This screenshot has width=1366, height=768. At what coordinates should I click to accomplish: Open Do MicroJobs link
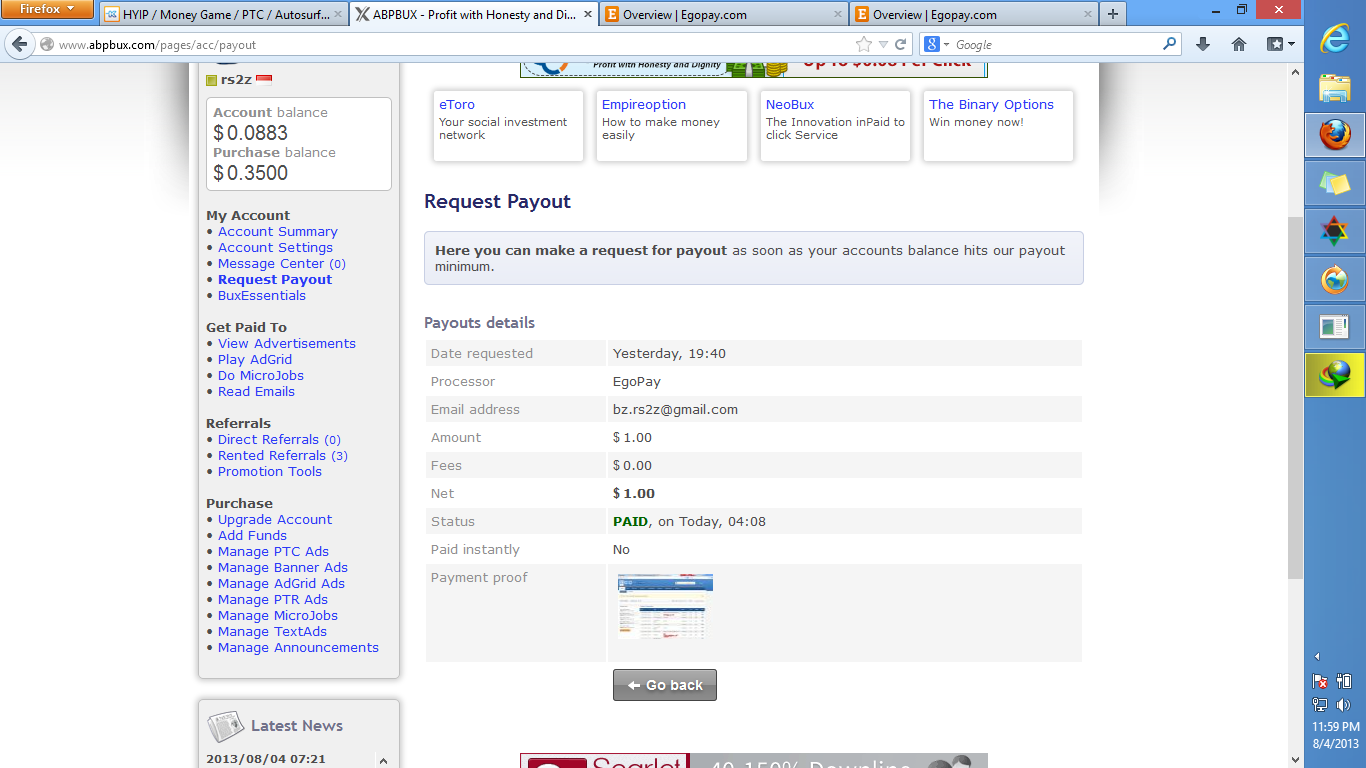tap(261, 375)
